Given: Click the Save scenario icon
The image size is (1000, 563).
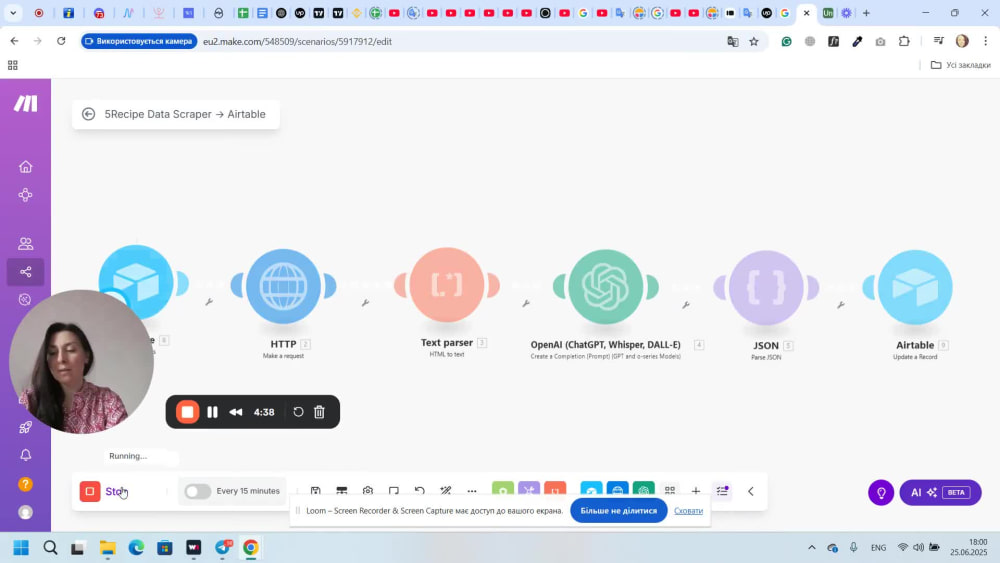Looking at the screenshot, I should click(x=316, y=491).
